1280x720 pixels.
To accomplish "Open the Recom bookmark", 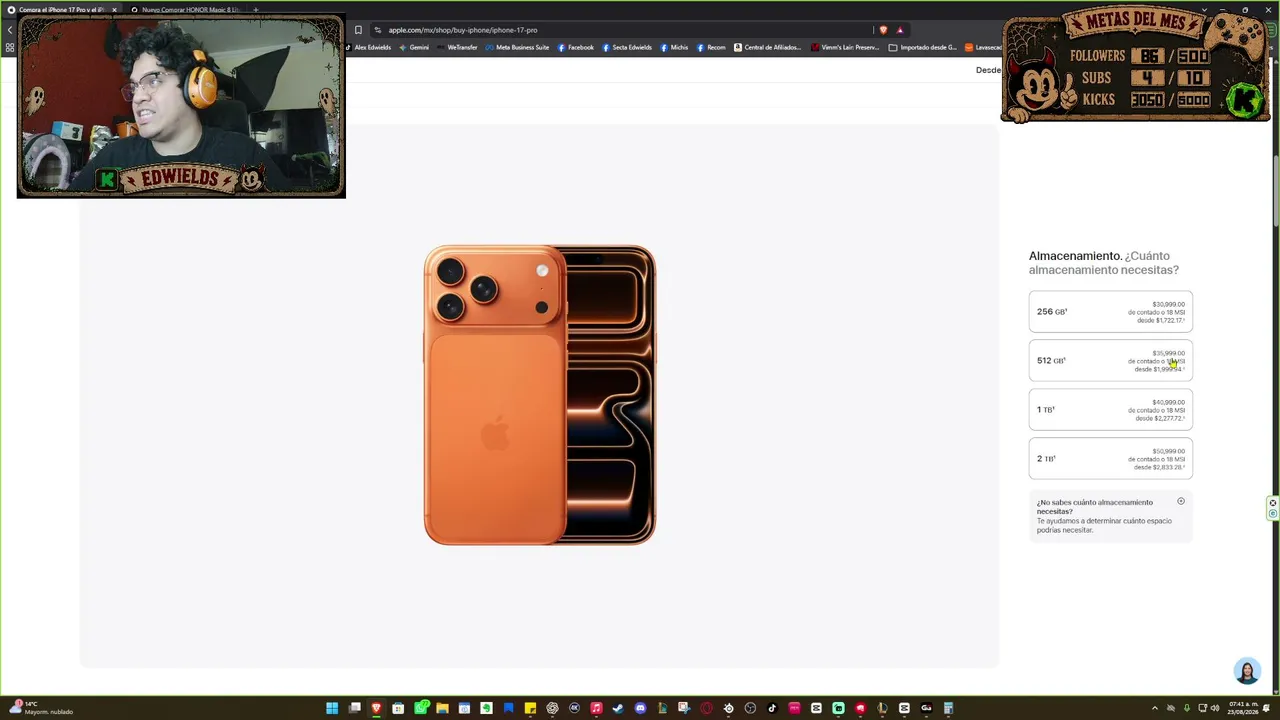I will [711, 47].
